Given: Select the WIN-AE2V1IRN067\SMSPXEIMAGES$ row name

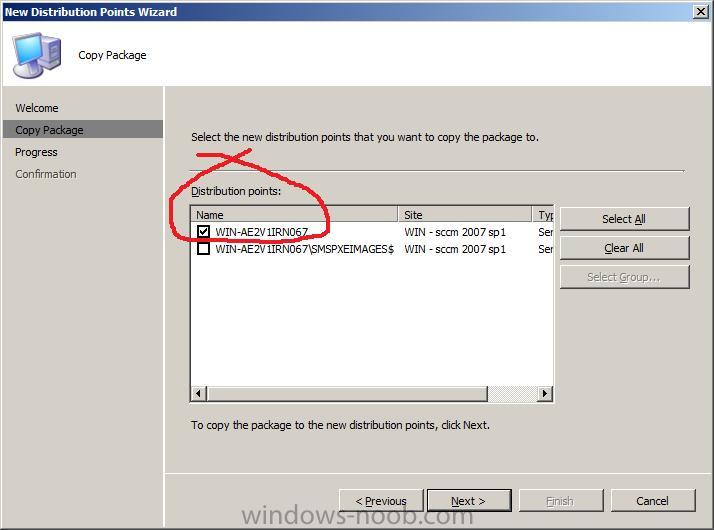Looking at the screenshot, I should tap(305, 249).
